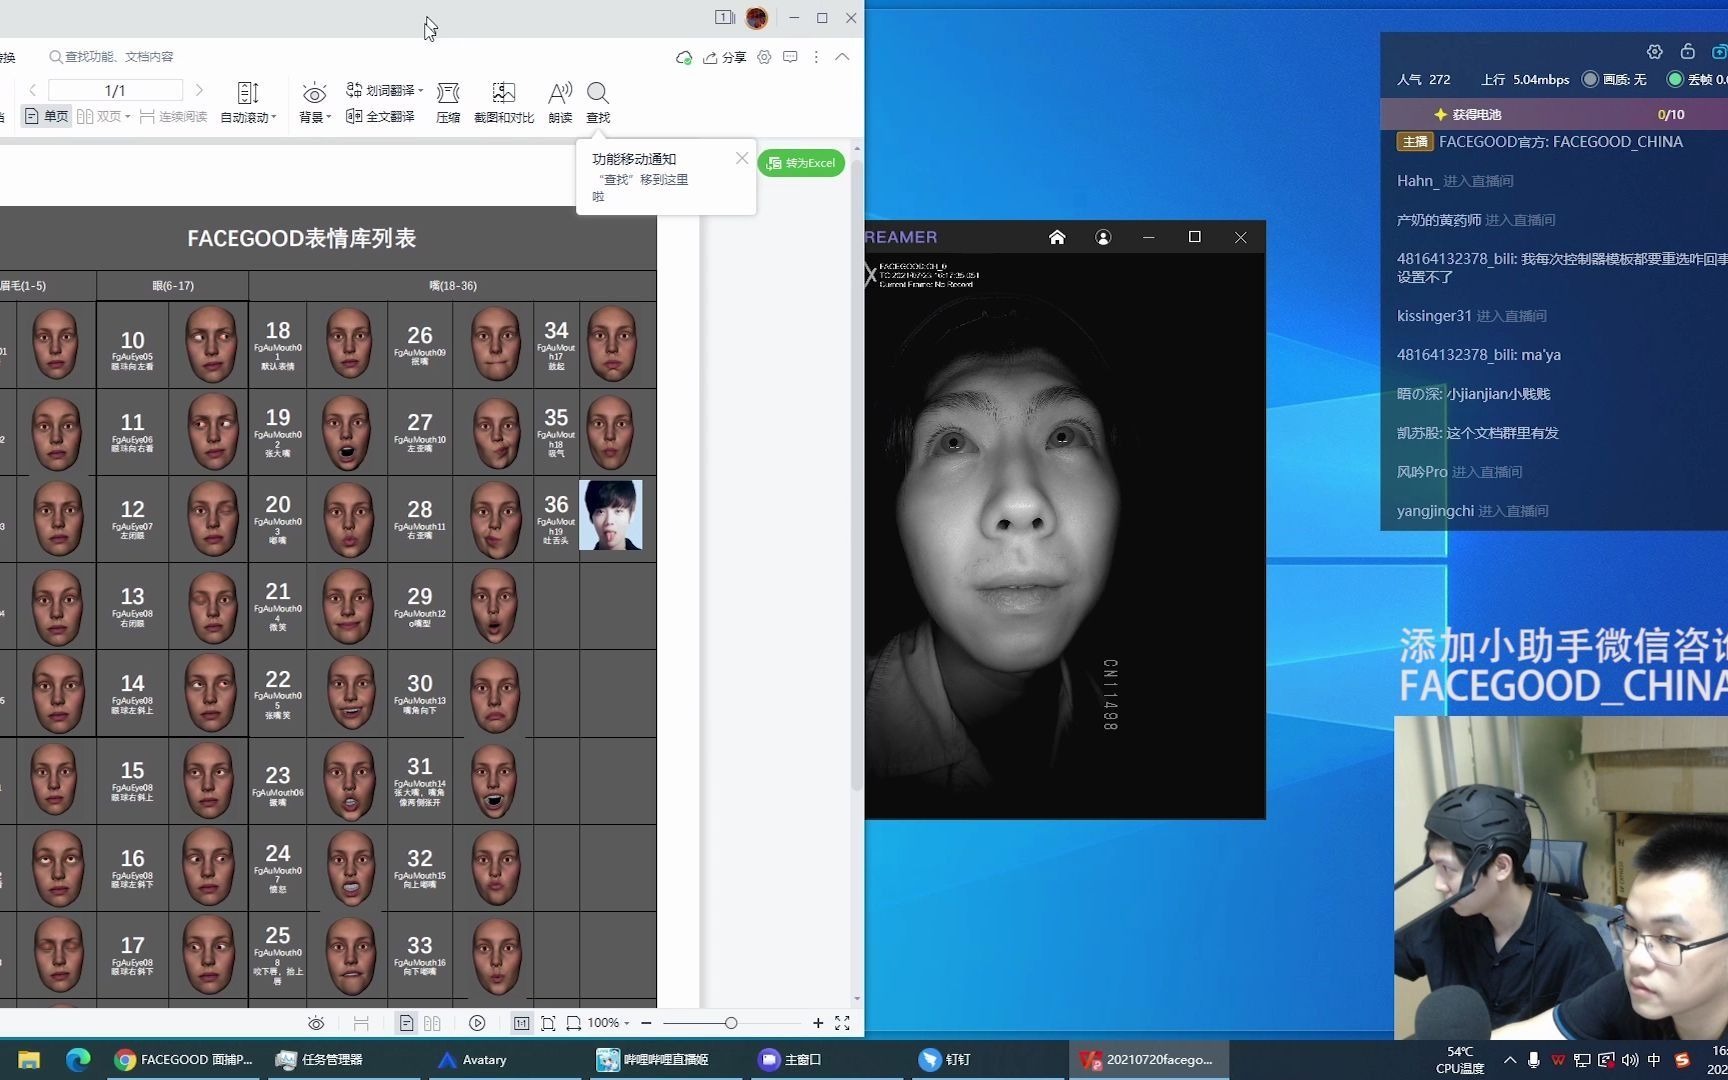Click the zoom in plus button
This screenshot has width=1728, height=1080.
[818, 1023]
